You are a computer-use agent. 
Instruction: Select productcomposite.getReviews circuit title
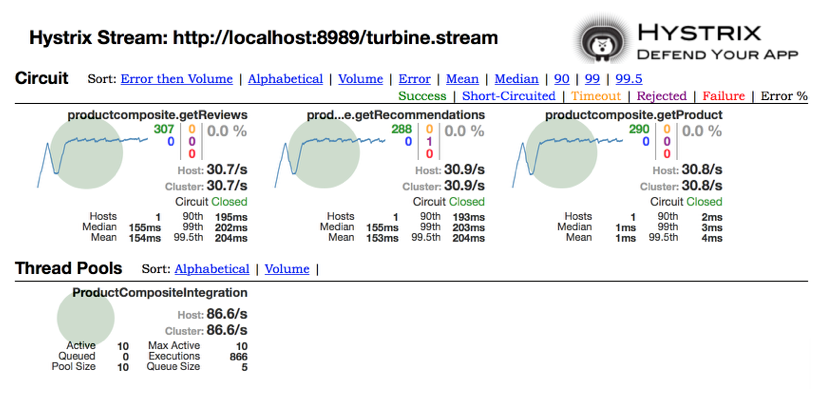tap(157, 115)
